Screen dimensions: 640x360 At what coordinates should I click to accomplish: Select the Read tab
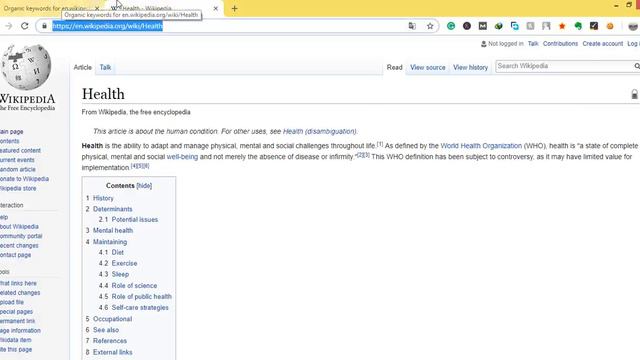point(394,67)
